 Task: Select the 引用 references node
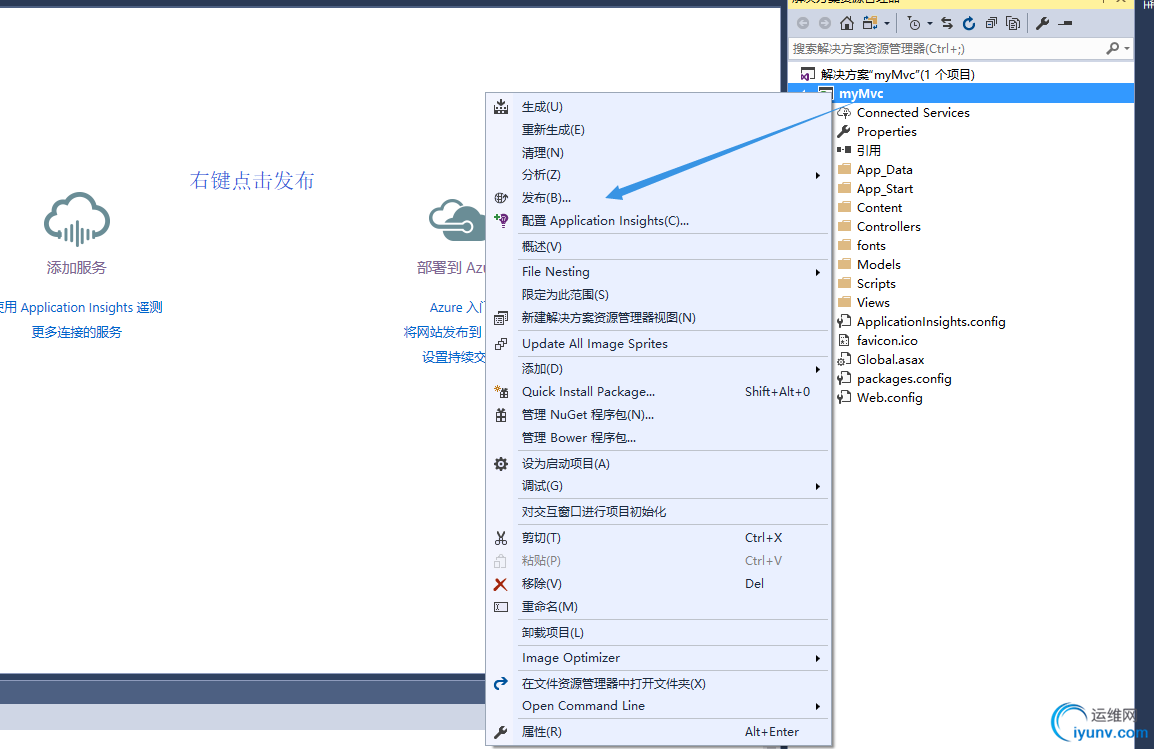[868, 151]
